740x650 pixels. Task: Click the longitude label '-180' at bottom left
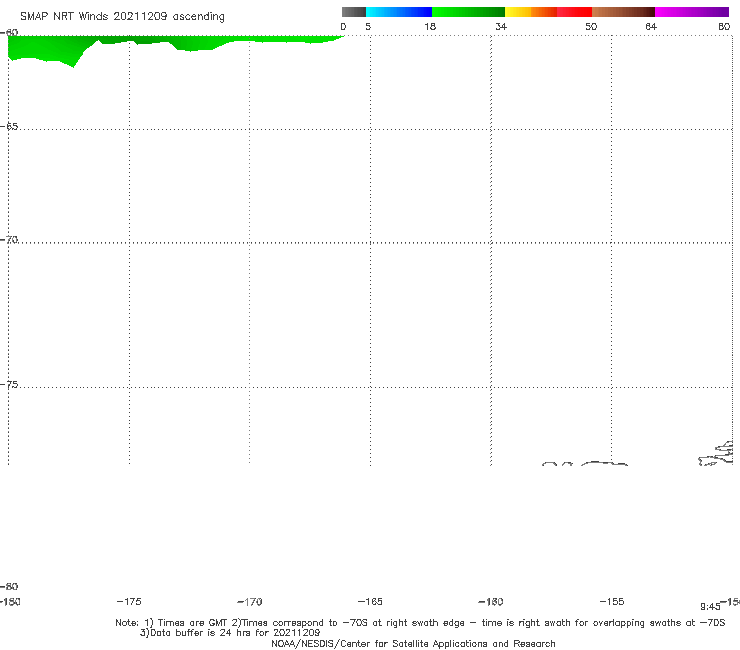(10, 601)
